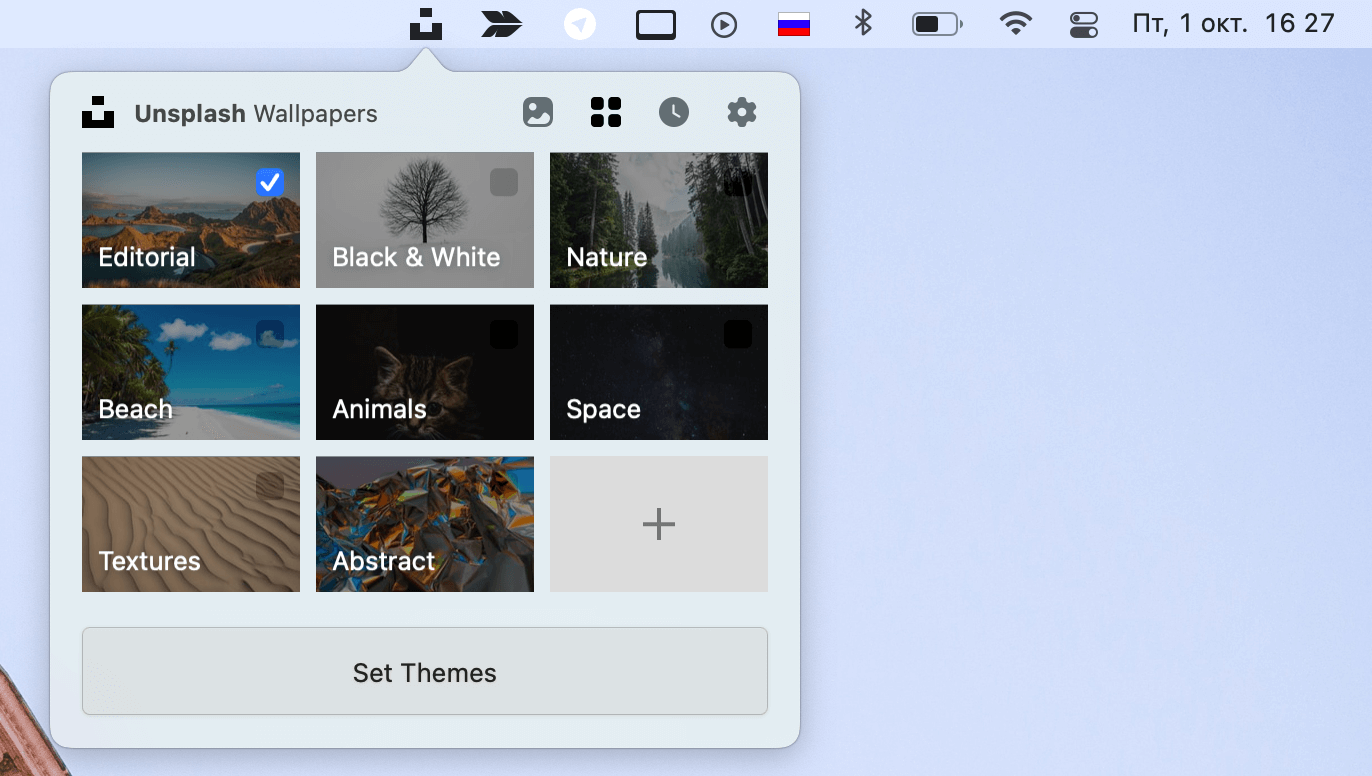Screen dimensions: 1372x776
Task: Enable the Space theme checkbox
Action: point(738,334)
